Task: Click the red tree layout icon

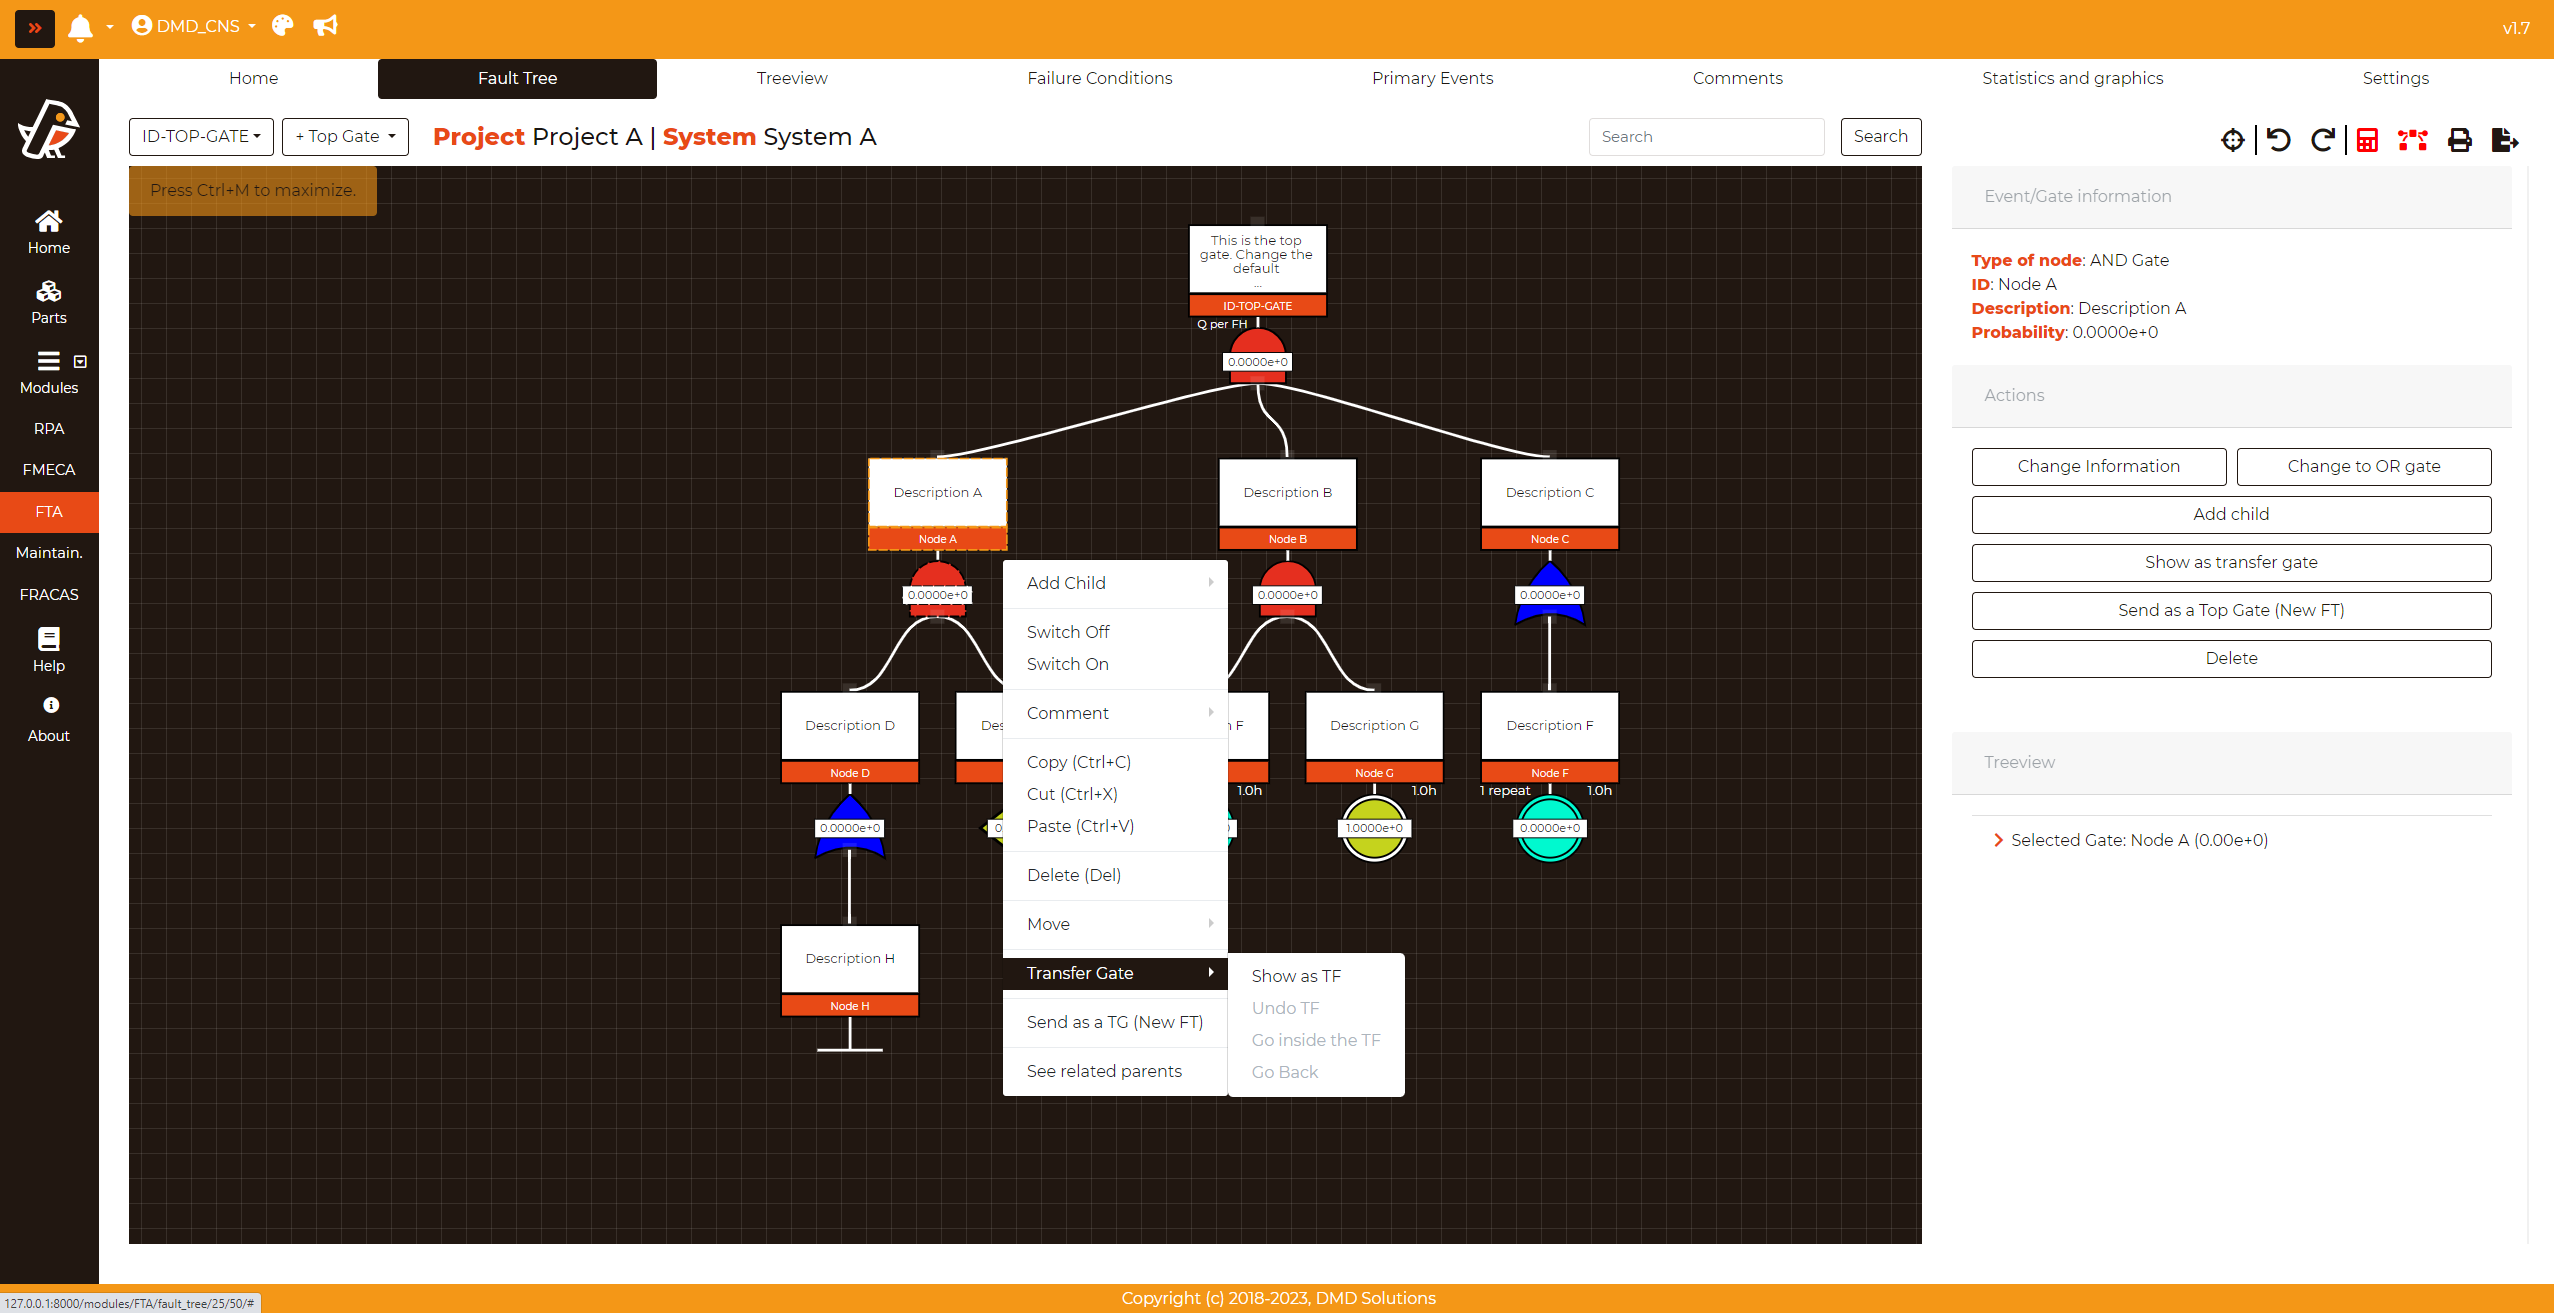Action: [x=2412, y=140]
